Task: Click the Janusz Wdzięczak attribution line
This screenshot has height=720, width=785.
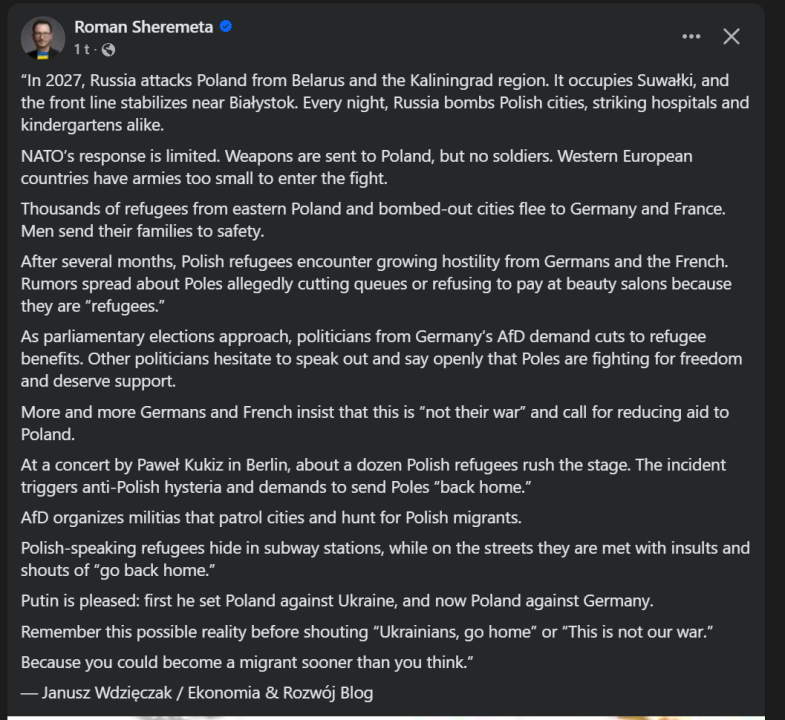Action: click(x=197, y=692)
